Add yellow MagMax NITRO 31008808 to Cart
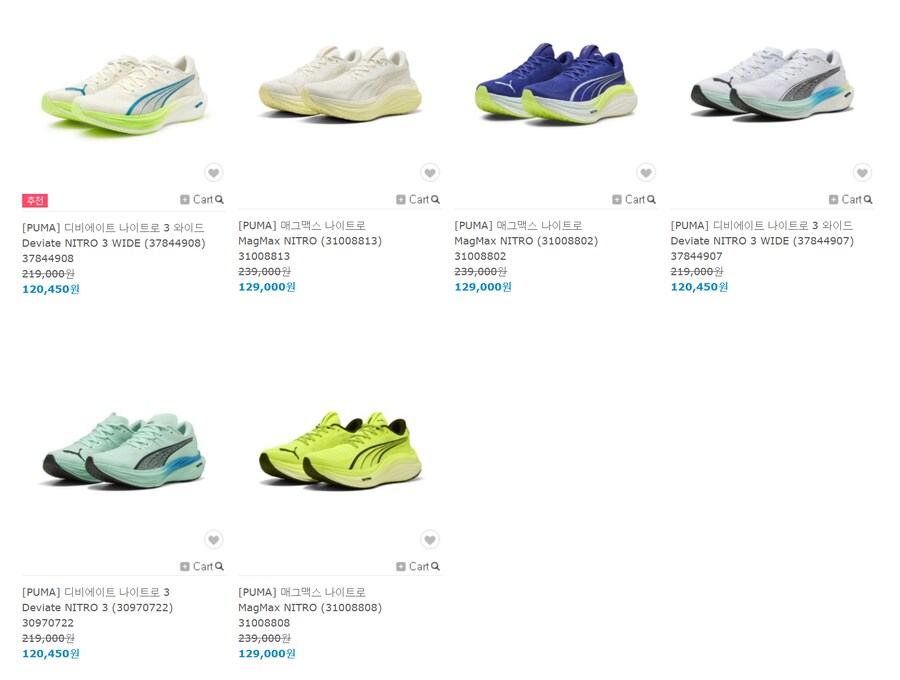This screenshot has width=900, height=680. (x=413, y=566)
